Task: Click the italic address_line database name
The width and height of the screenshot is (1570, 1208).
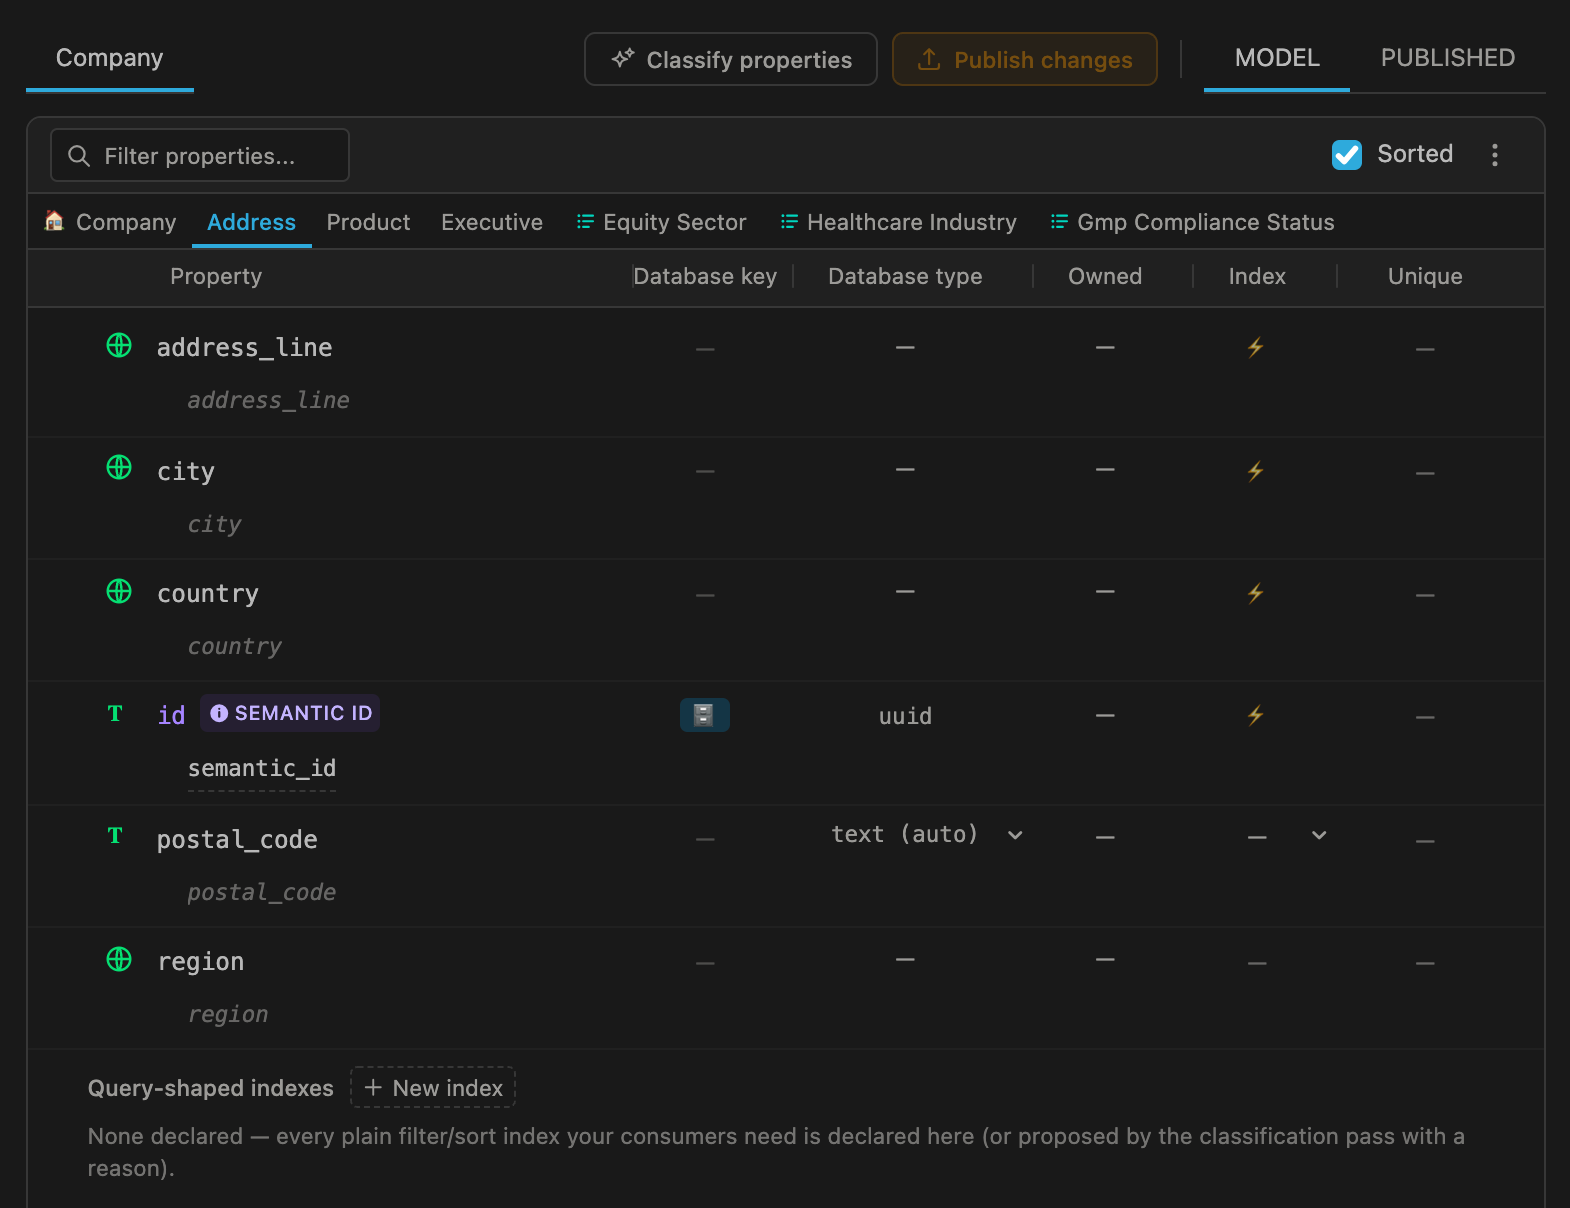Action: 269,400
